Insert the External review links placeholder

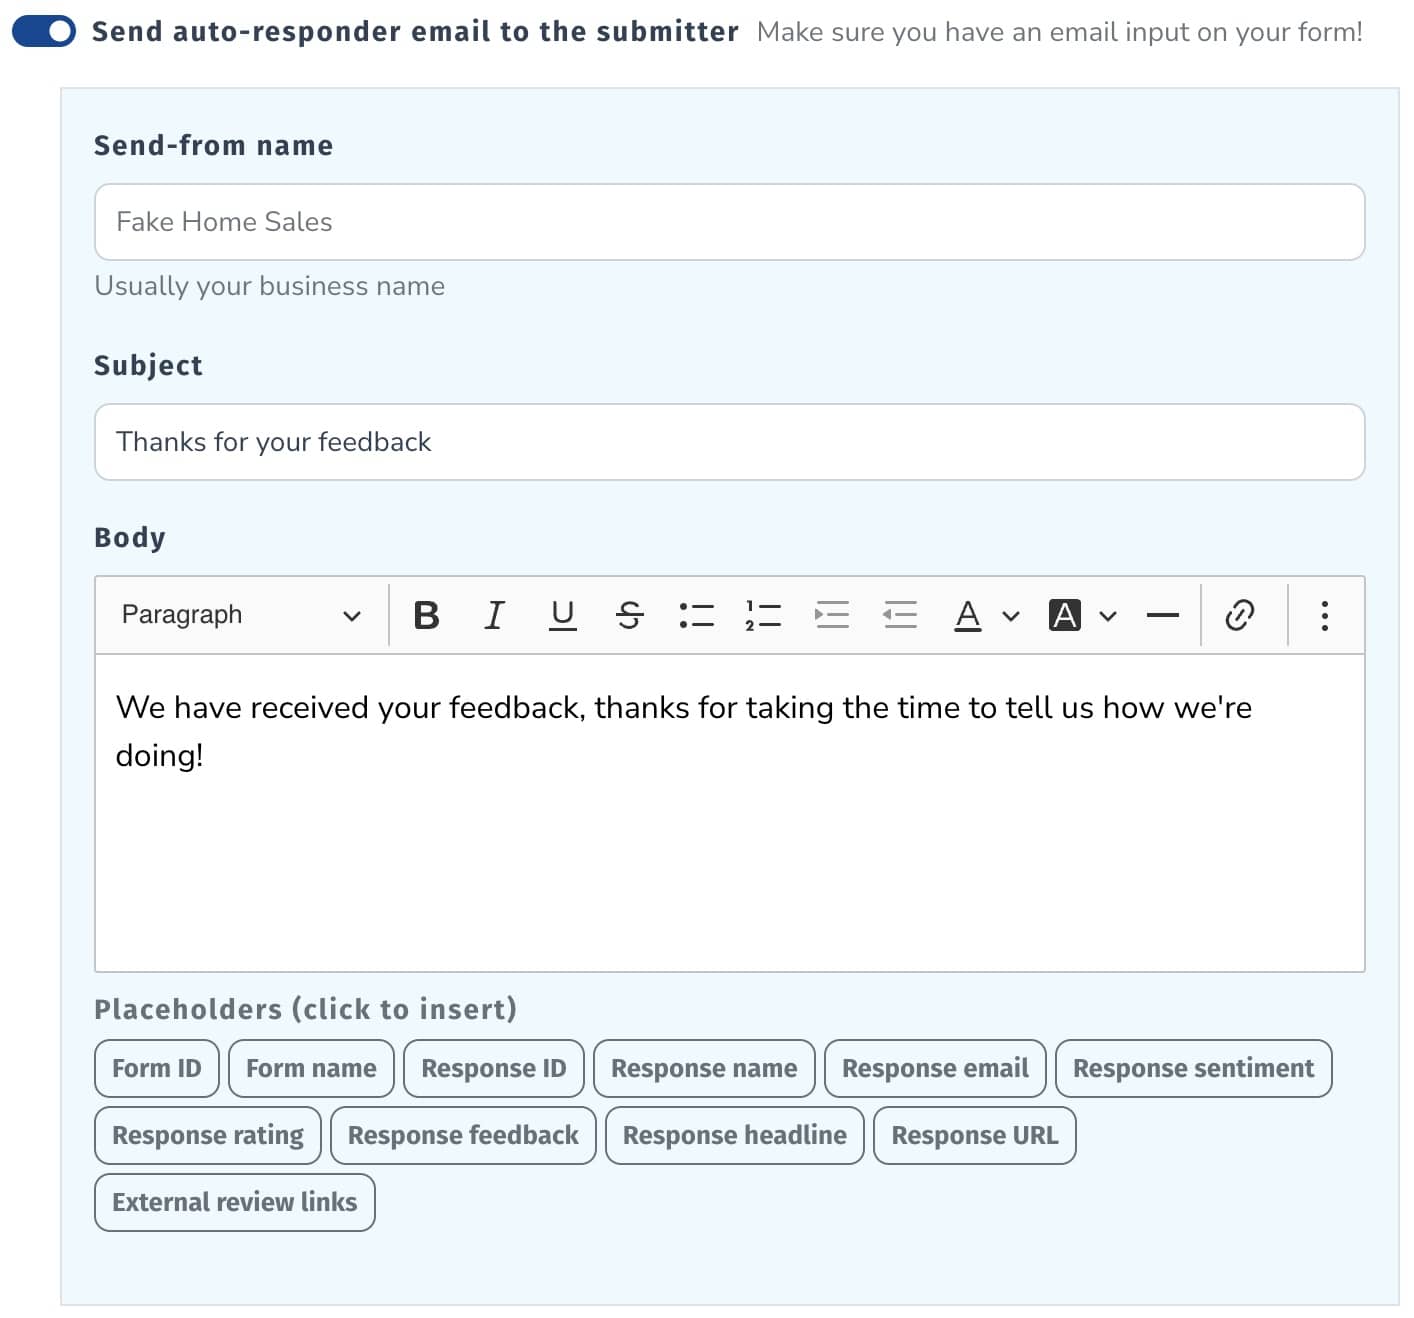coord(234,1202)
